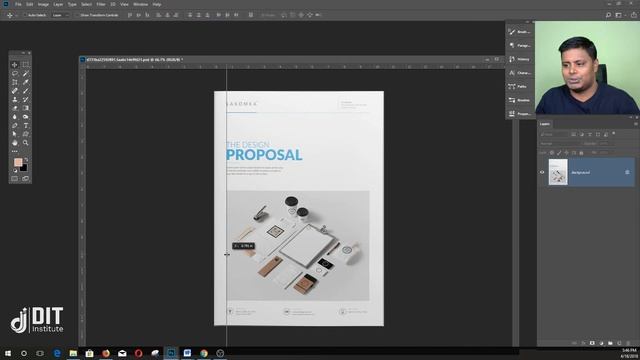This screenshot has height=360, width=640.
Task: Open the collapsed Paragraph panel
Action: tap(519, 45)
